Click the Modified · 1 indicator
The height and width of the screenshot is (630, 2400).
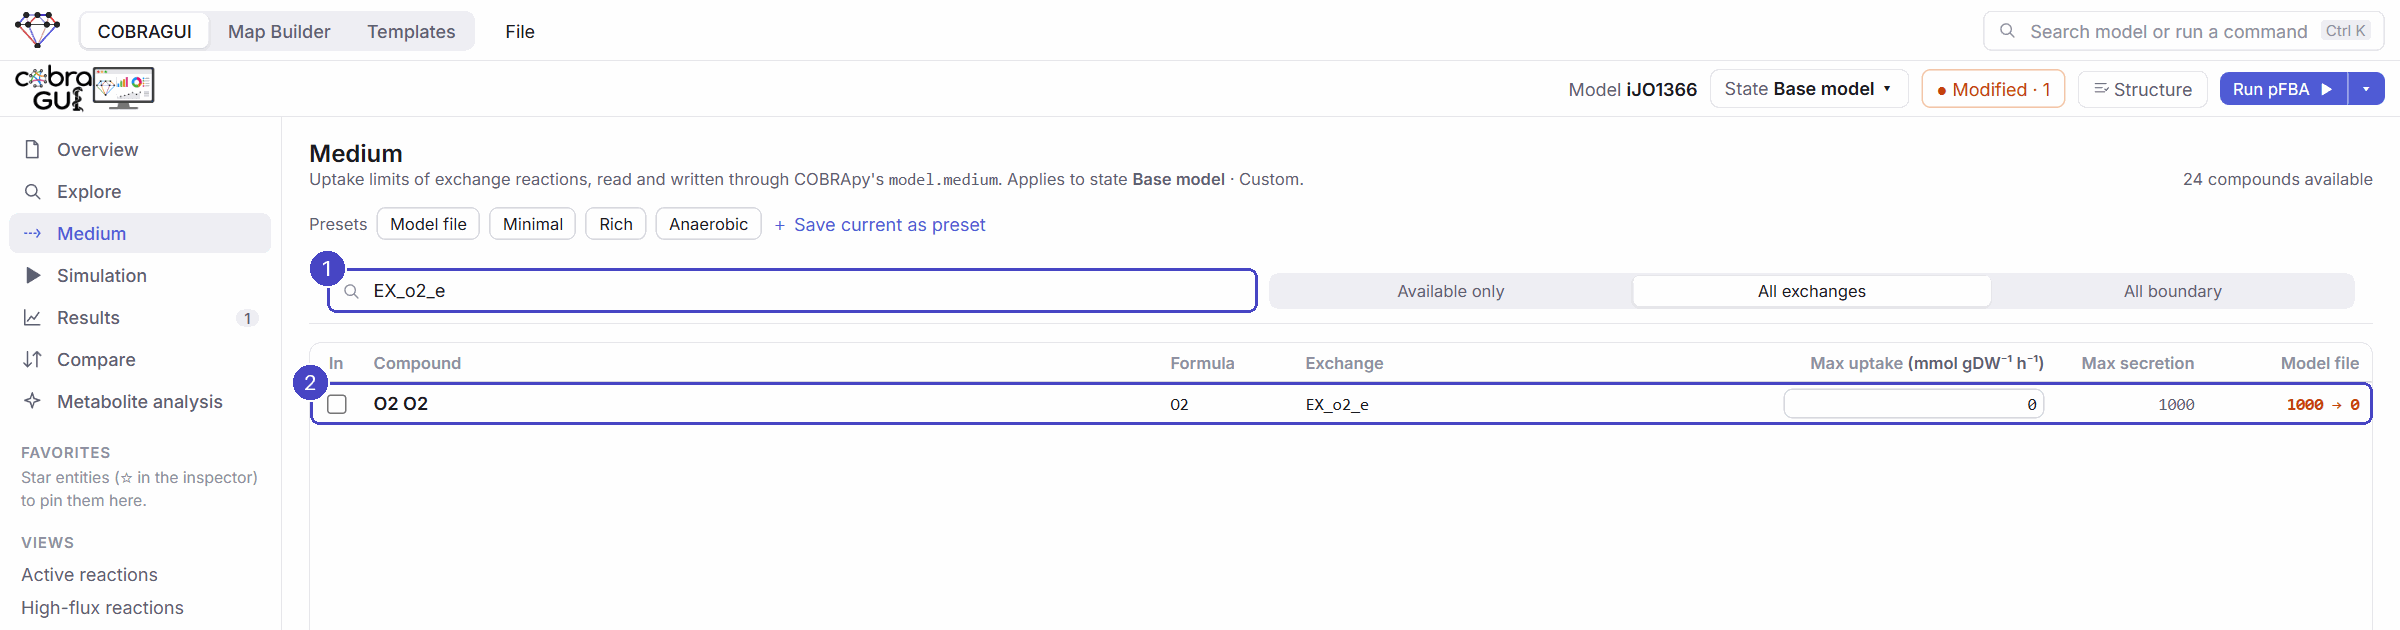click(1993, 89)
